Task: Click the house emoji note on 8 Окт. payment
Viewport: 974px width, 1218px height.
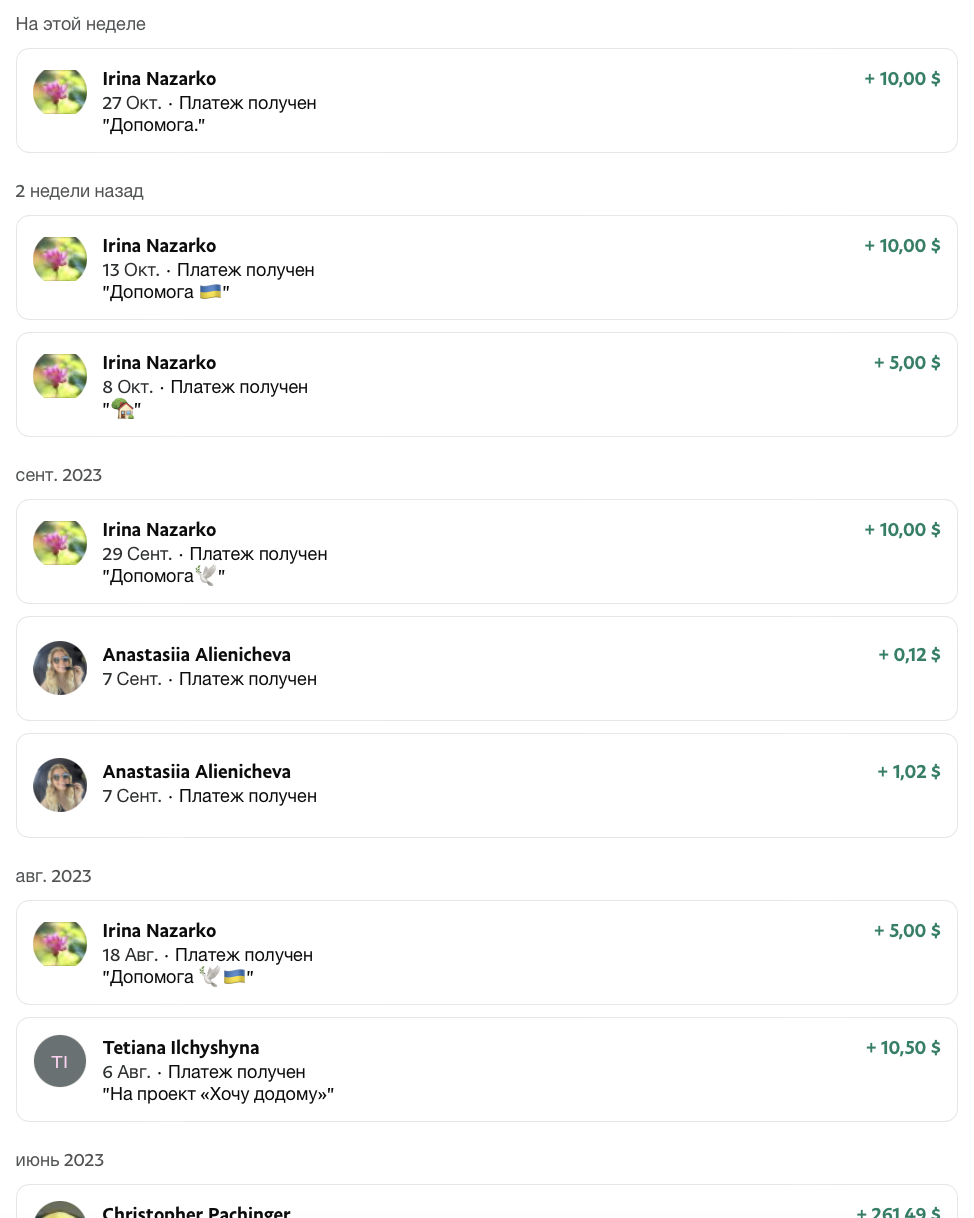Action: click(x=122, y=409)
